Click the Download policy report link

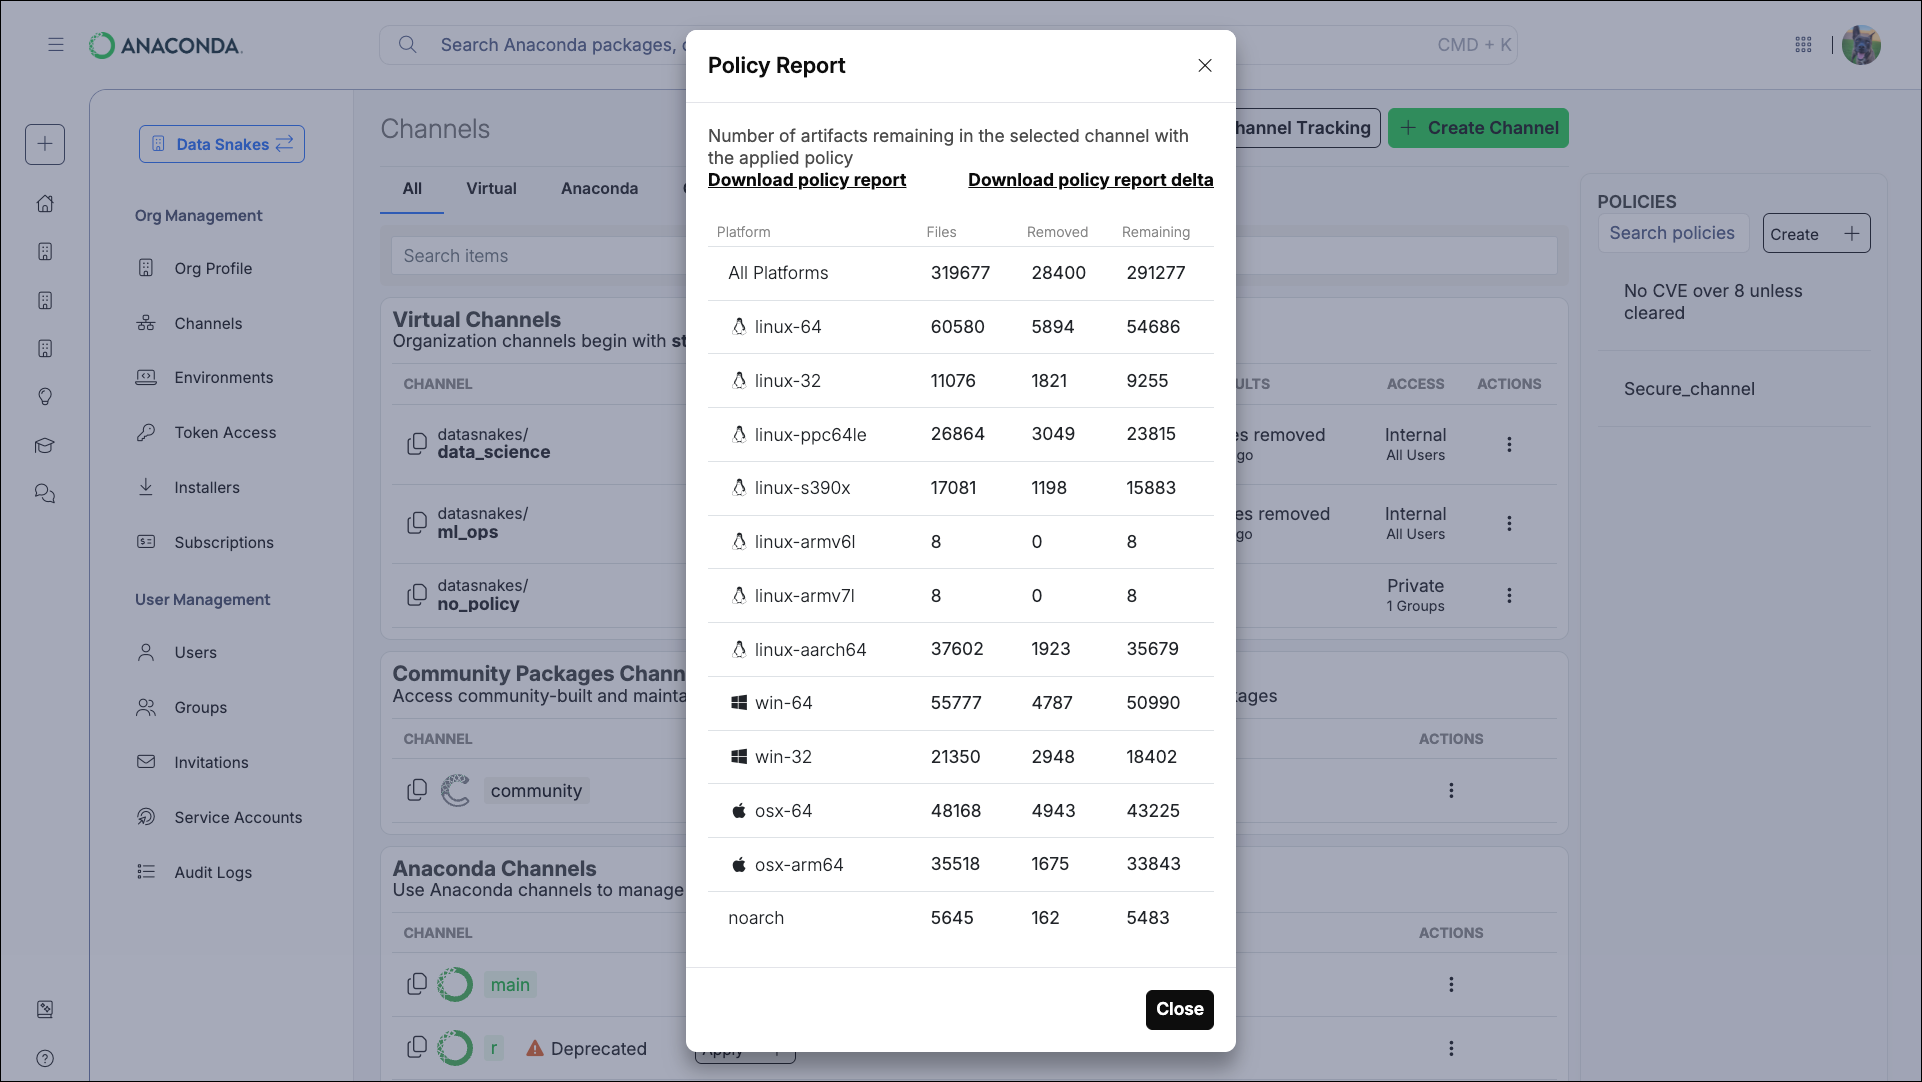[806, 180]
